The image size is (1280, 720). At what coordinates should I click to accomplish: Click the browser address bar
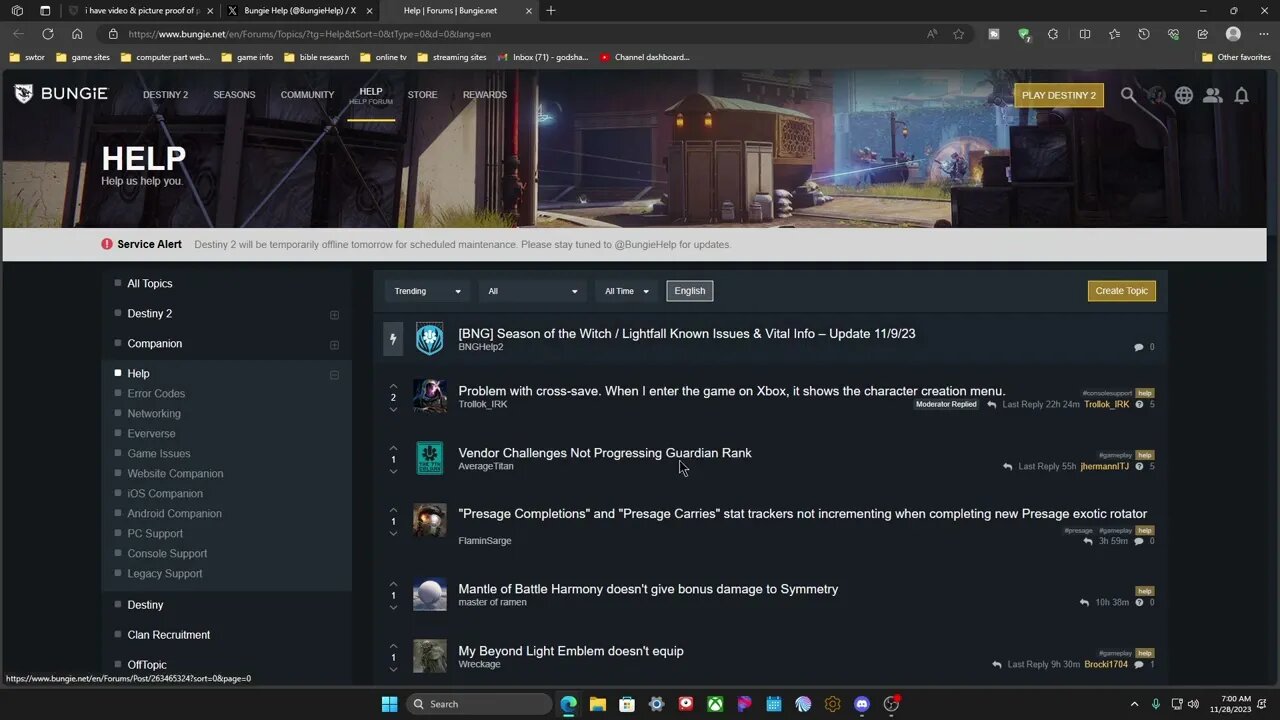click(520, 33)
